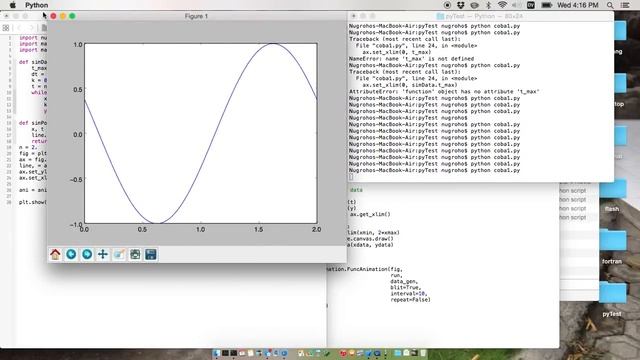Screen dimensions: 640x360
Task: Click AttributeError line in terminal
Action: coord(444,91)
